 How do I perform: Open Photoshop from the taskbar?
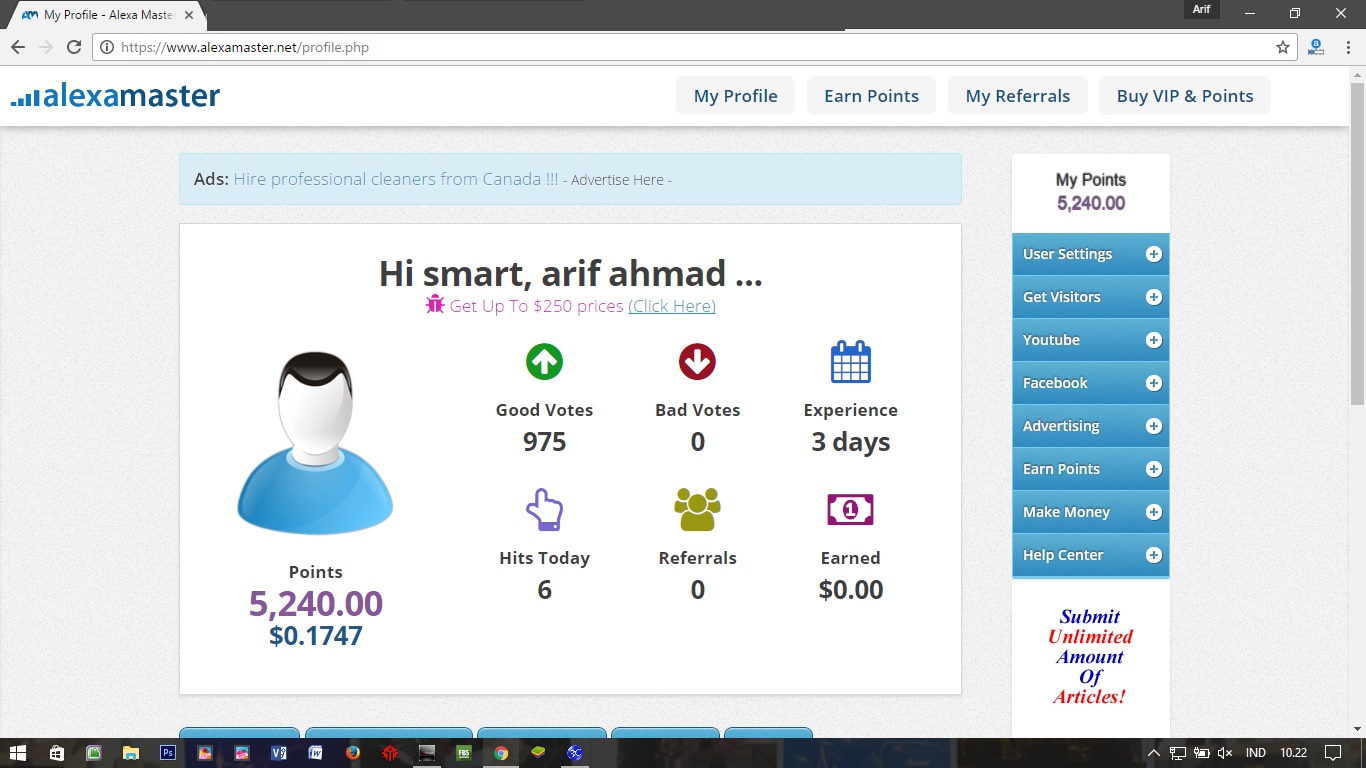coord(168,753)
